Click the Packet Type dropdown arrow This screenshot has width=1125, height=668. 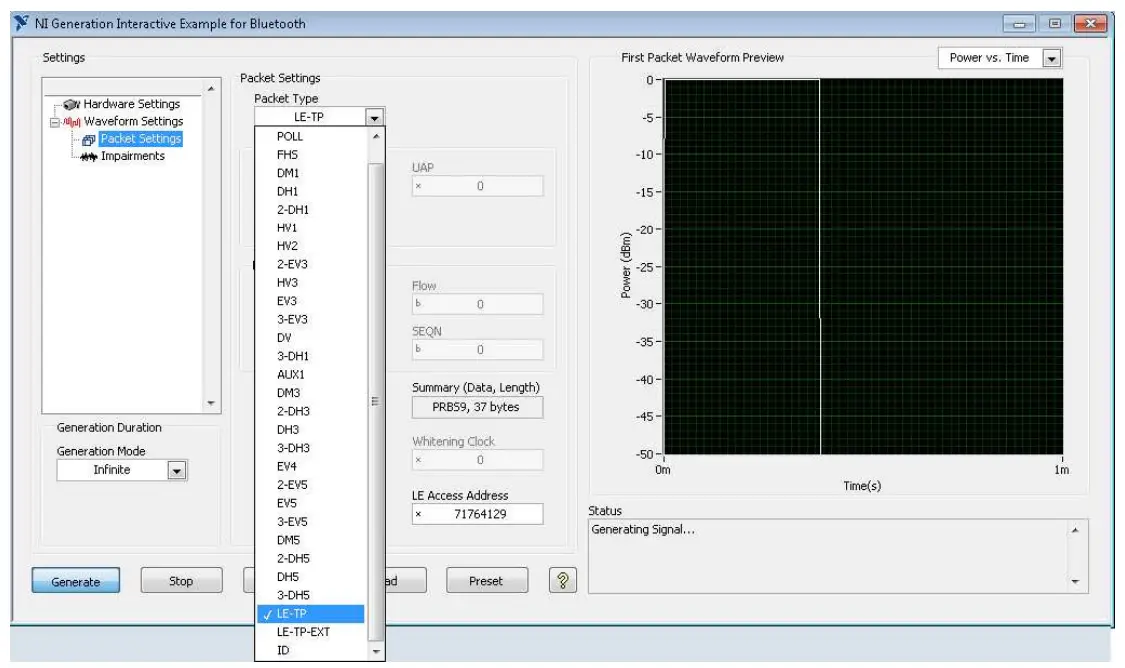click(x=374, y=117)
